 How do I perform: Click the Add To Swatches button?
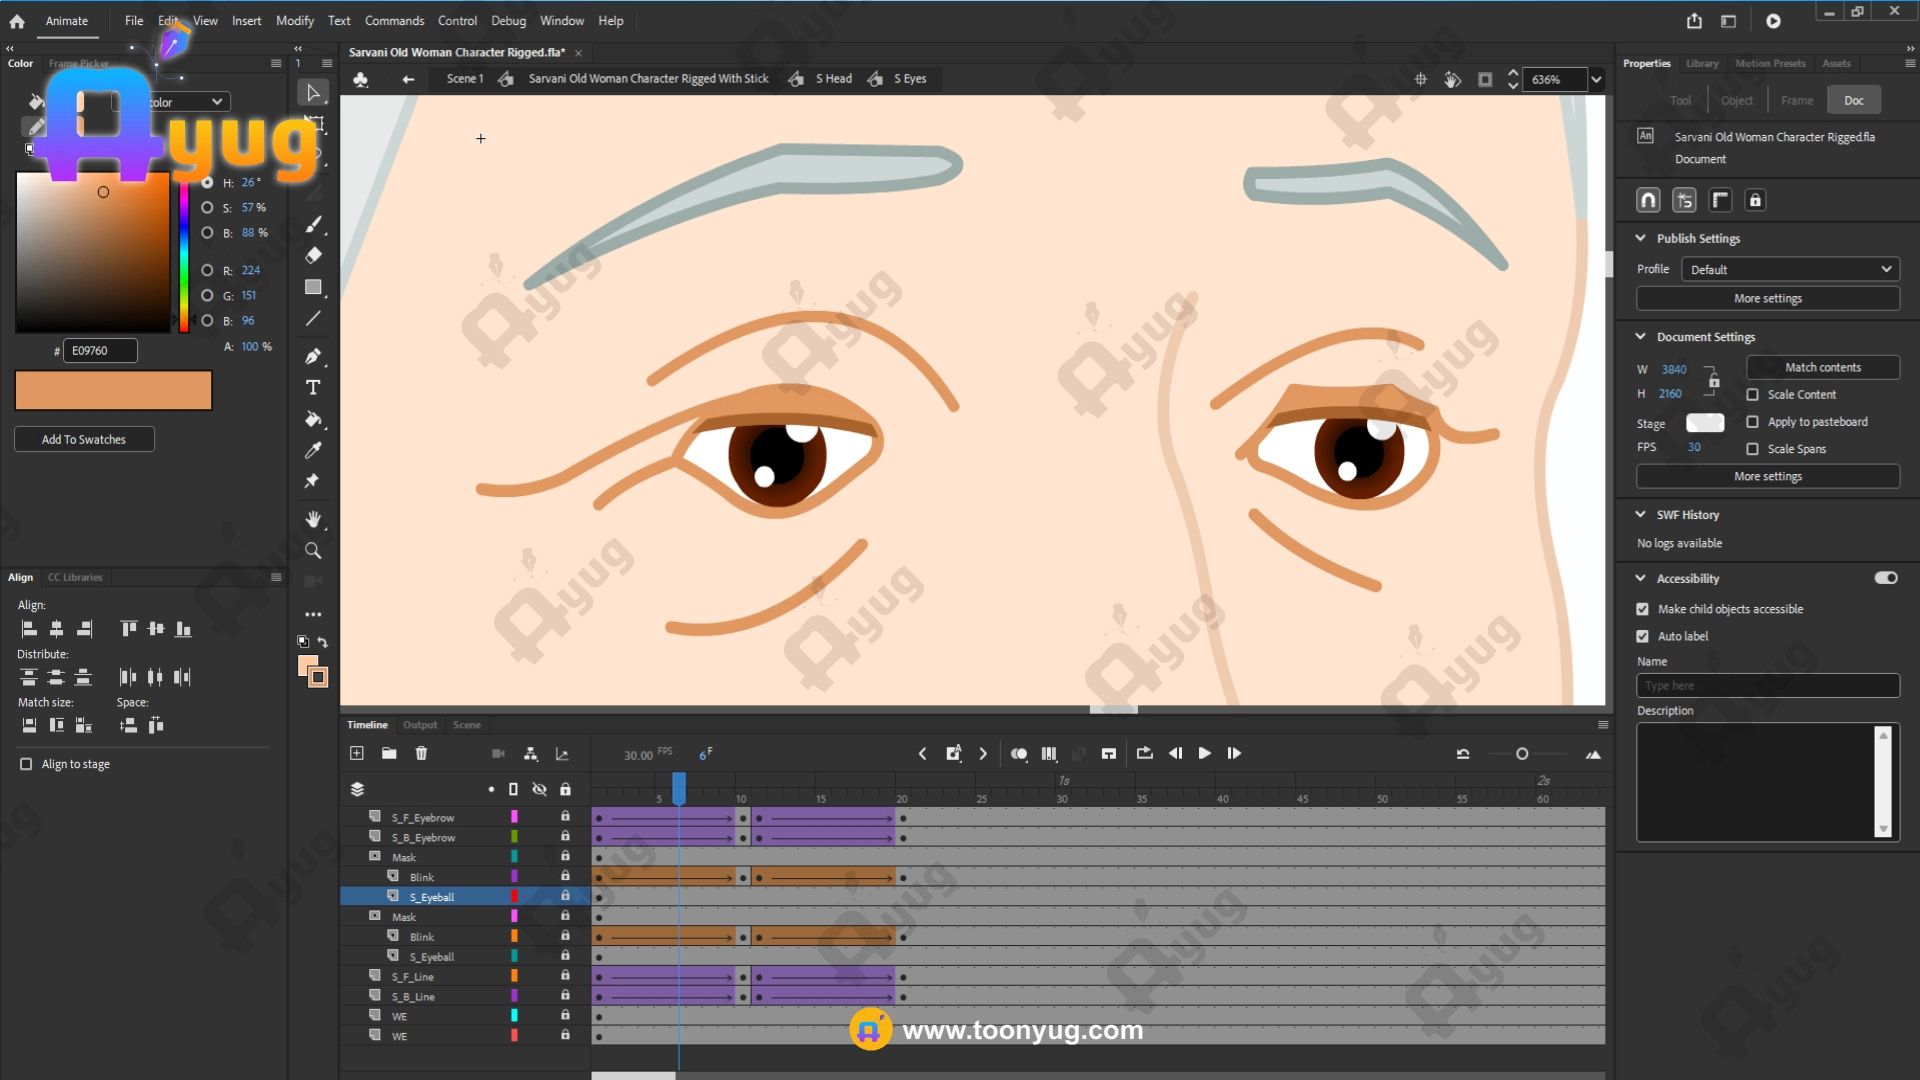84,439
